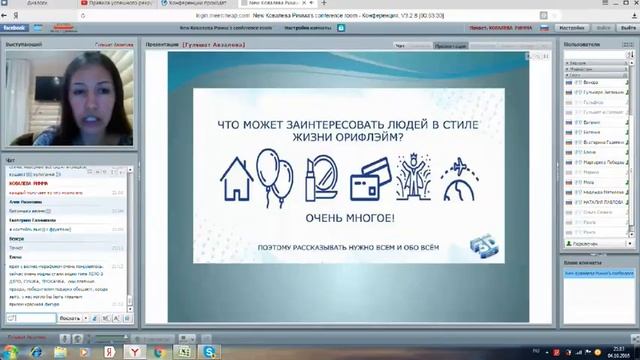
Task: Adjust the green volume slider
Action: (112, 337)
